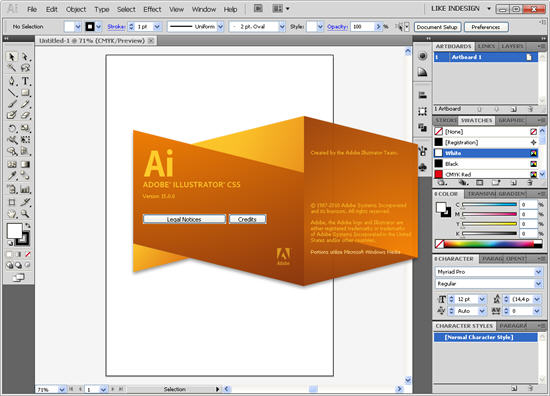Select the Pencil tool
This screenshot has width=550, height=396.
click(x=25, y=104)
